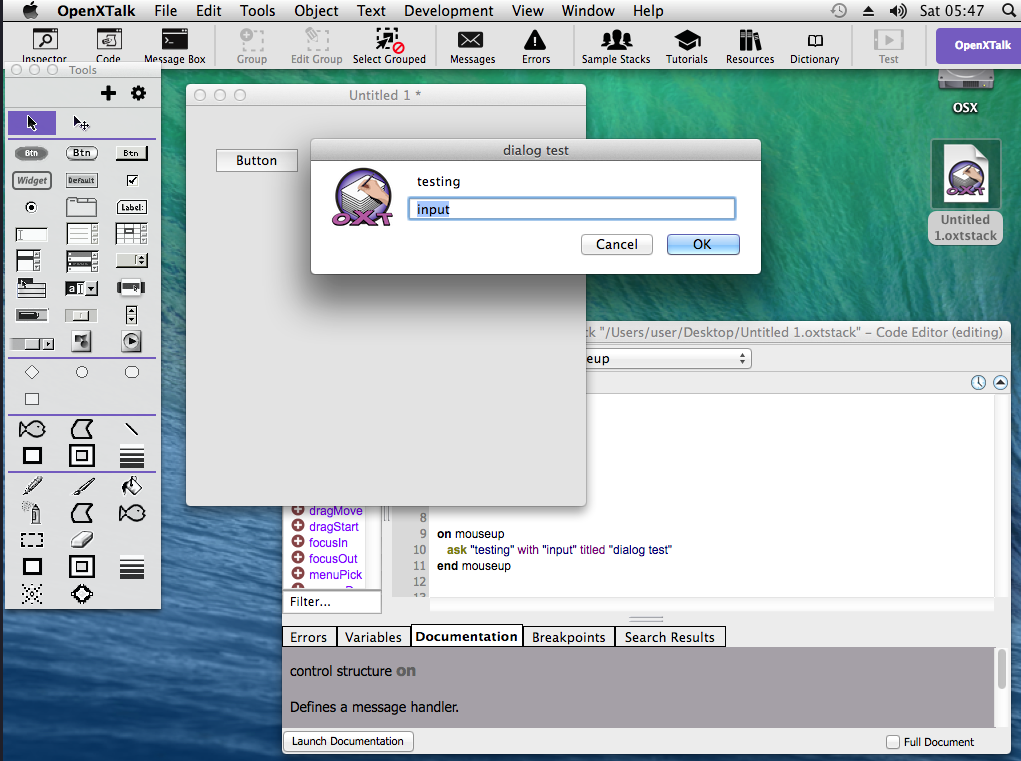Pick the single-line text field tool
The height and width of the screenshot is (761, 1021).
click(x=31, y=234)
